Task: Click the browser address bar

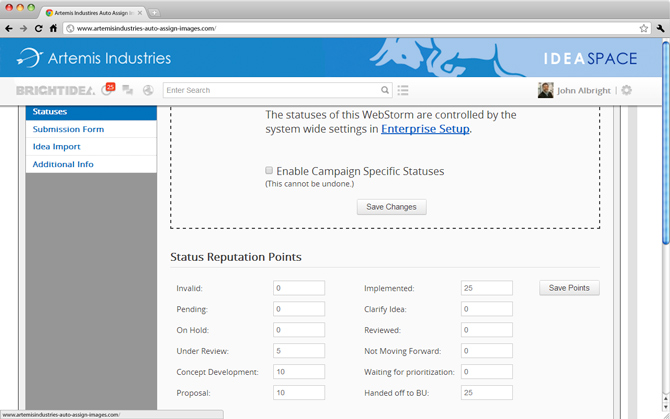Action: 357,28
